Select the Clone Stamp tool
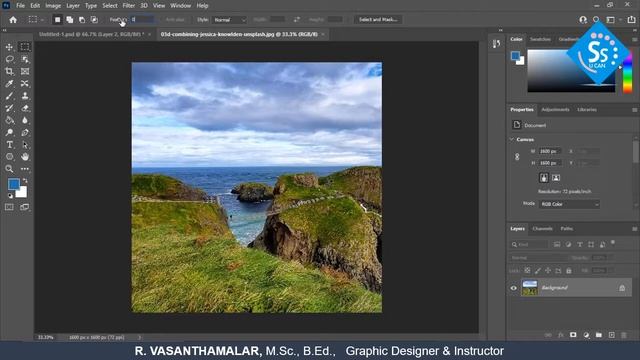Viewport: 640px width, 360px height. [25, 96]
